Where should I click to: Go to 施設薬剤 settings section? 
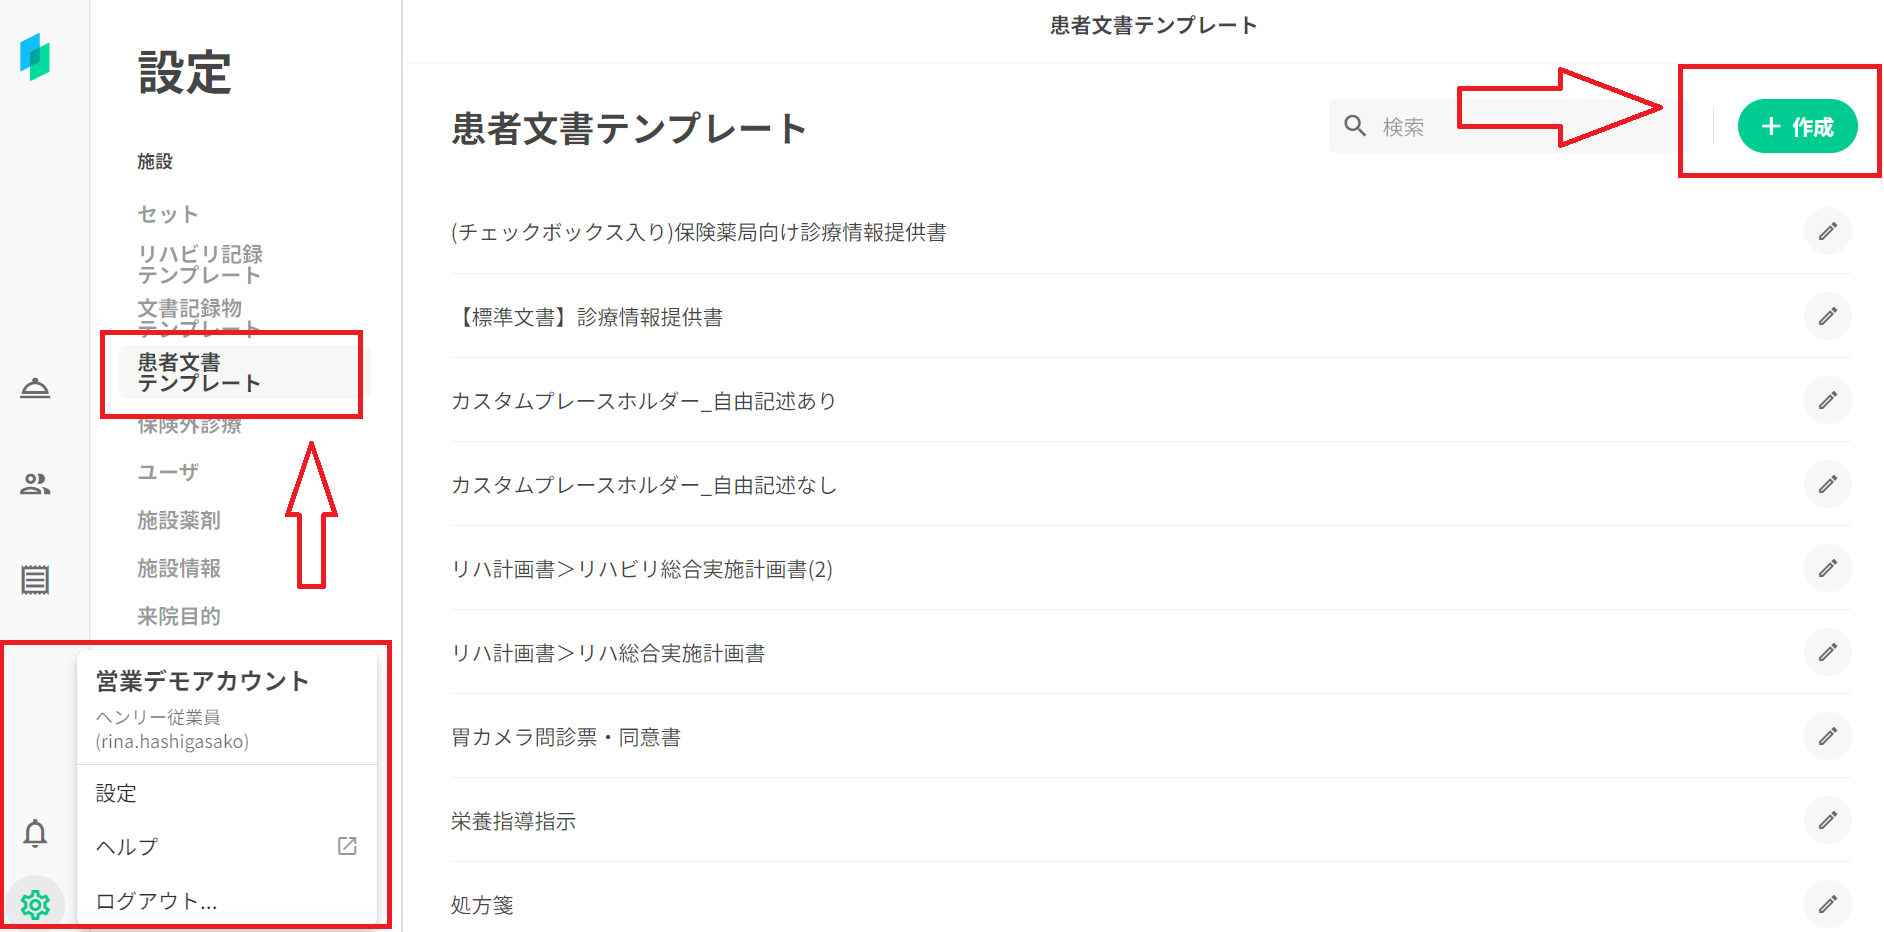pos(179,520)
